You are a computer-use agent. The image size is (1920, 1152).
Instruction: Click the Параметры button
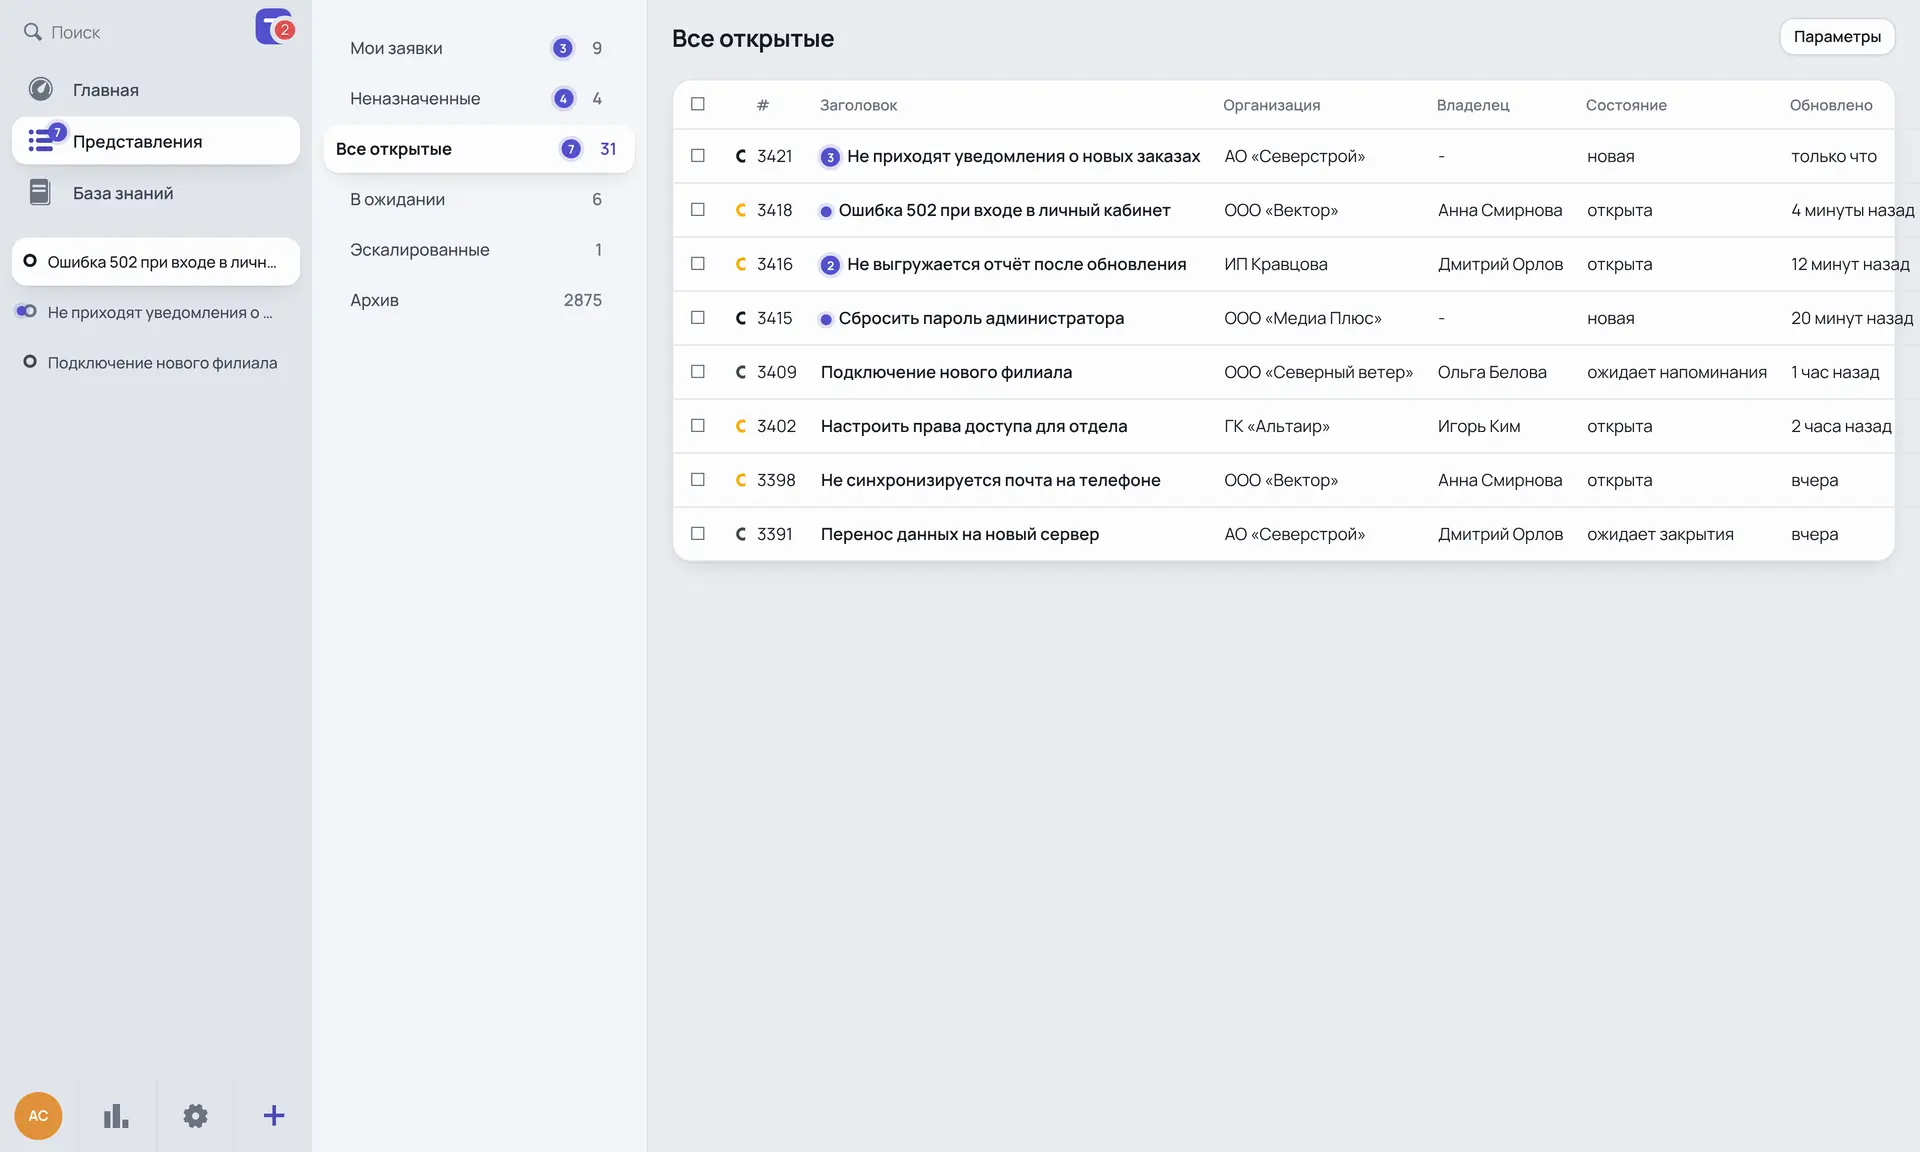click(x=1837, y=37)
